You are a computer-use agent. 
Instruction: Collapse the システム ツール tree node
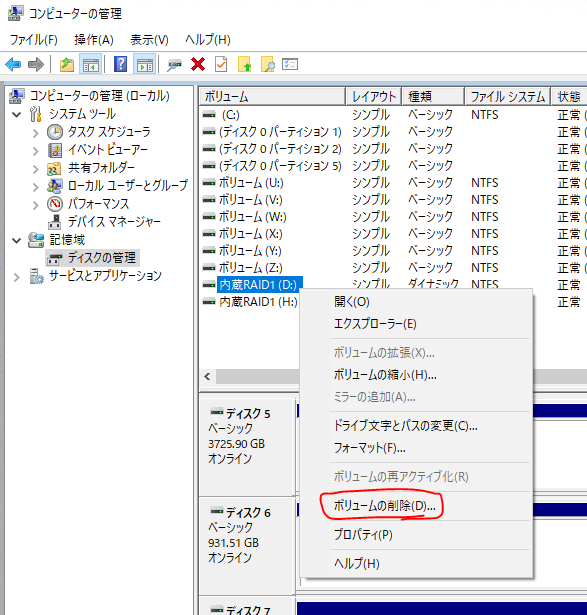tap(16, 115)
